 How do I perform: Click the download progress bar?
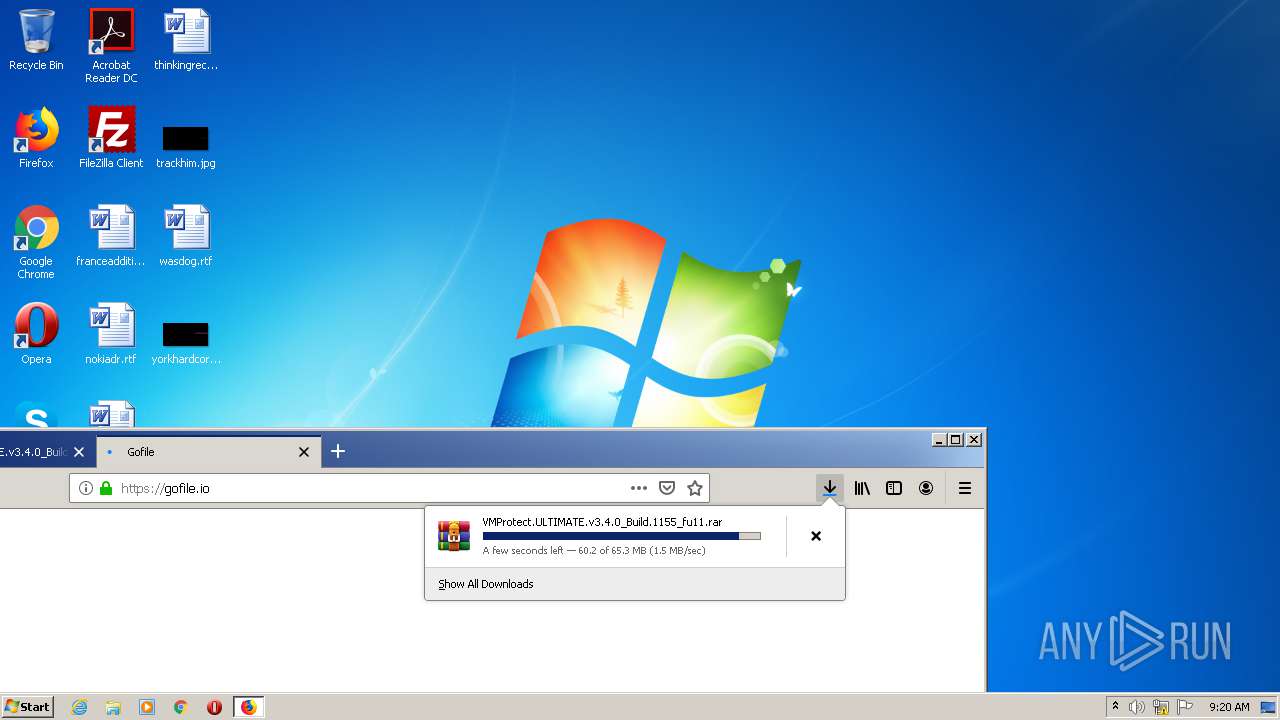click(621, 536)
